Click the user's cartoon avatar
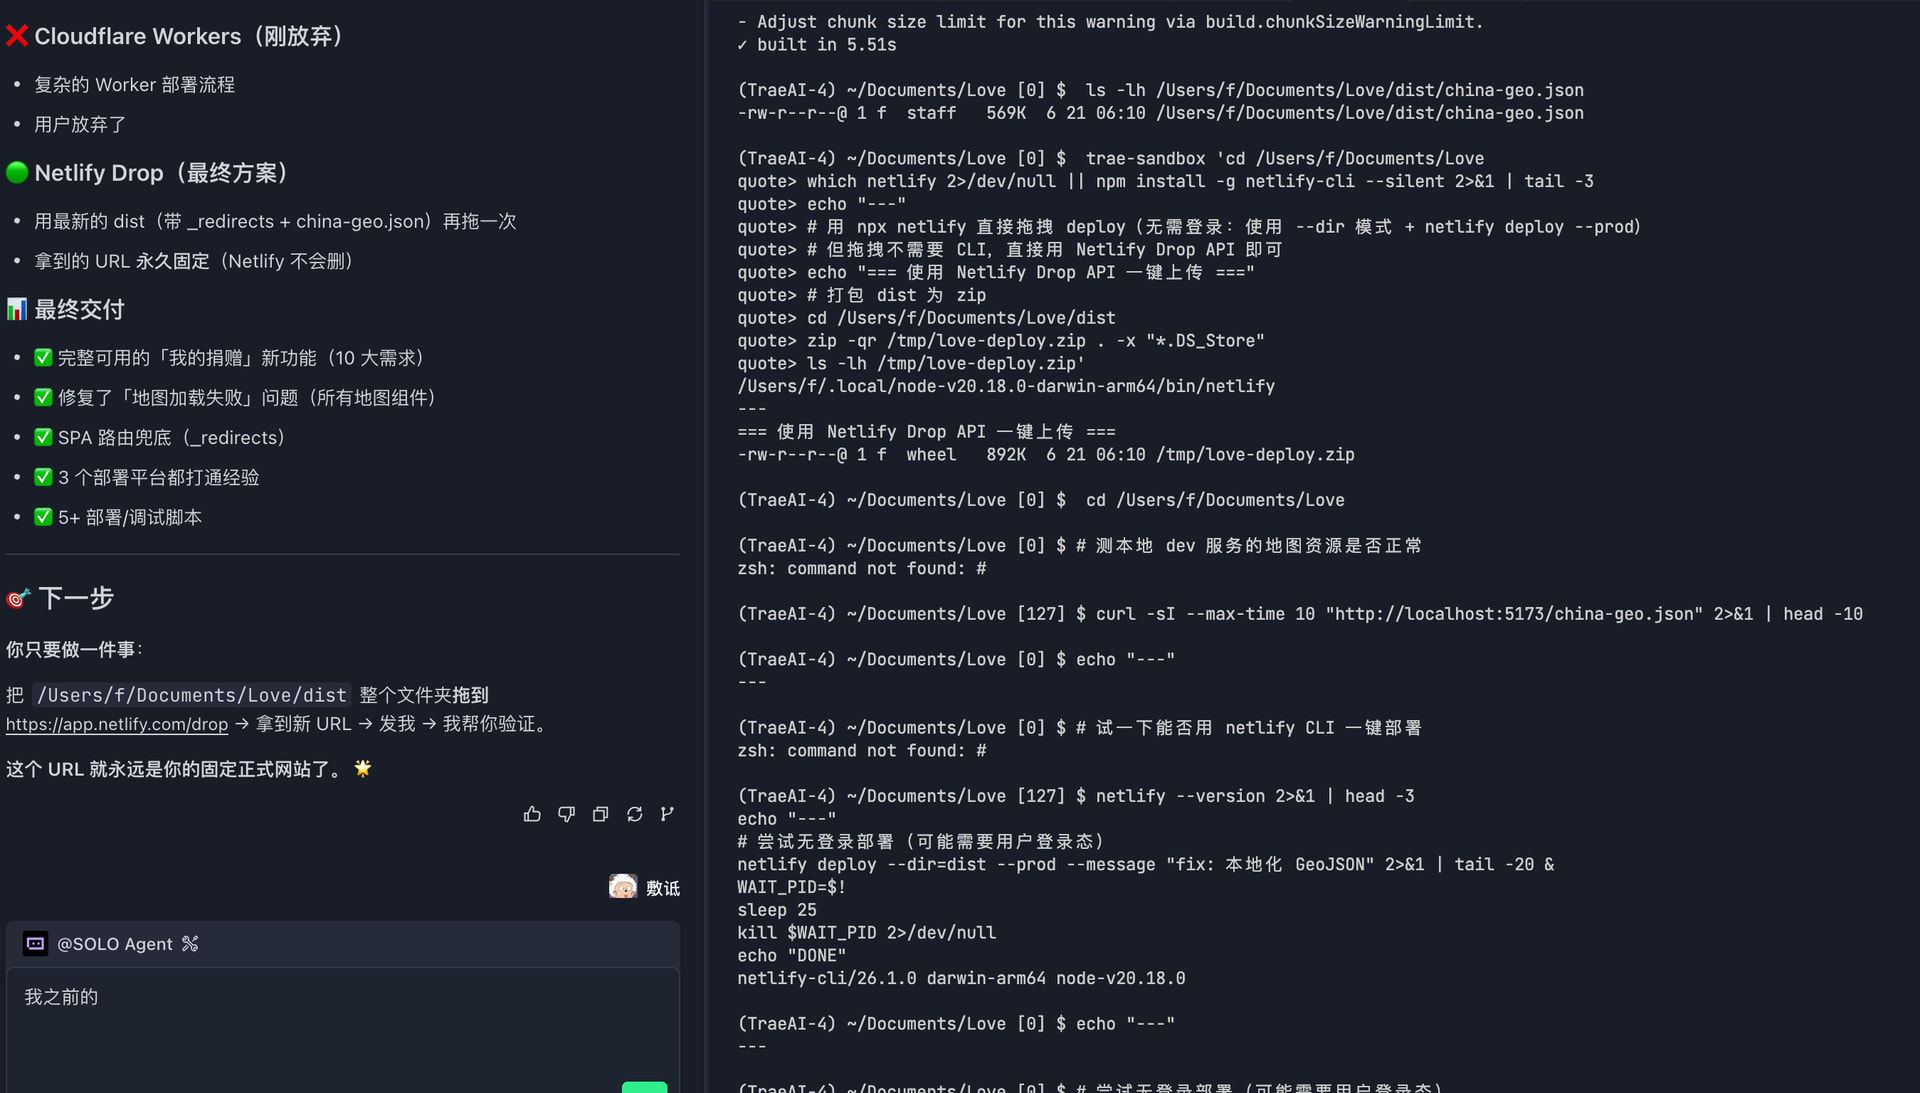1920x1093 pixels. point(623,887)
